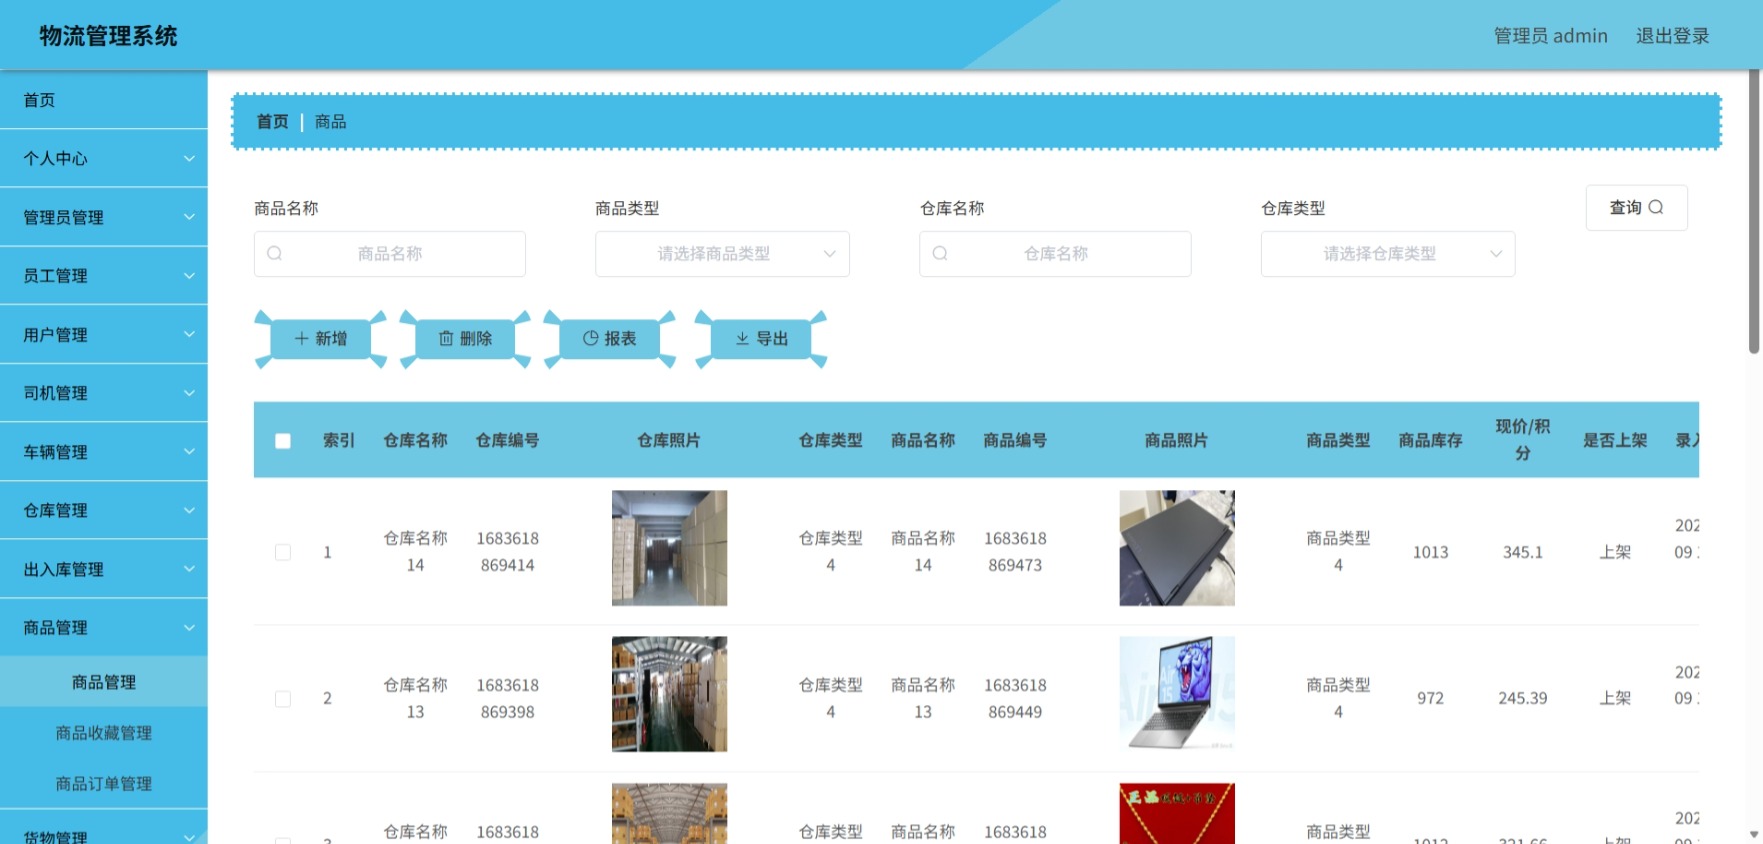The width and height of the screenshot is (1763, 844).
Task: Click price value 345.1
Action: coord(1522,552)
